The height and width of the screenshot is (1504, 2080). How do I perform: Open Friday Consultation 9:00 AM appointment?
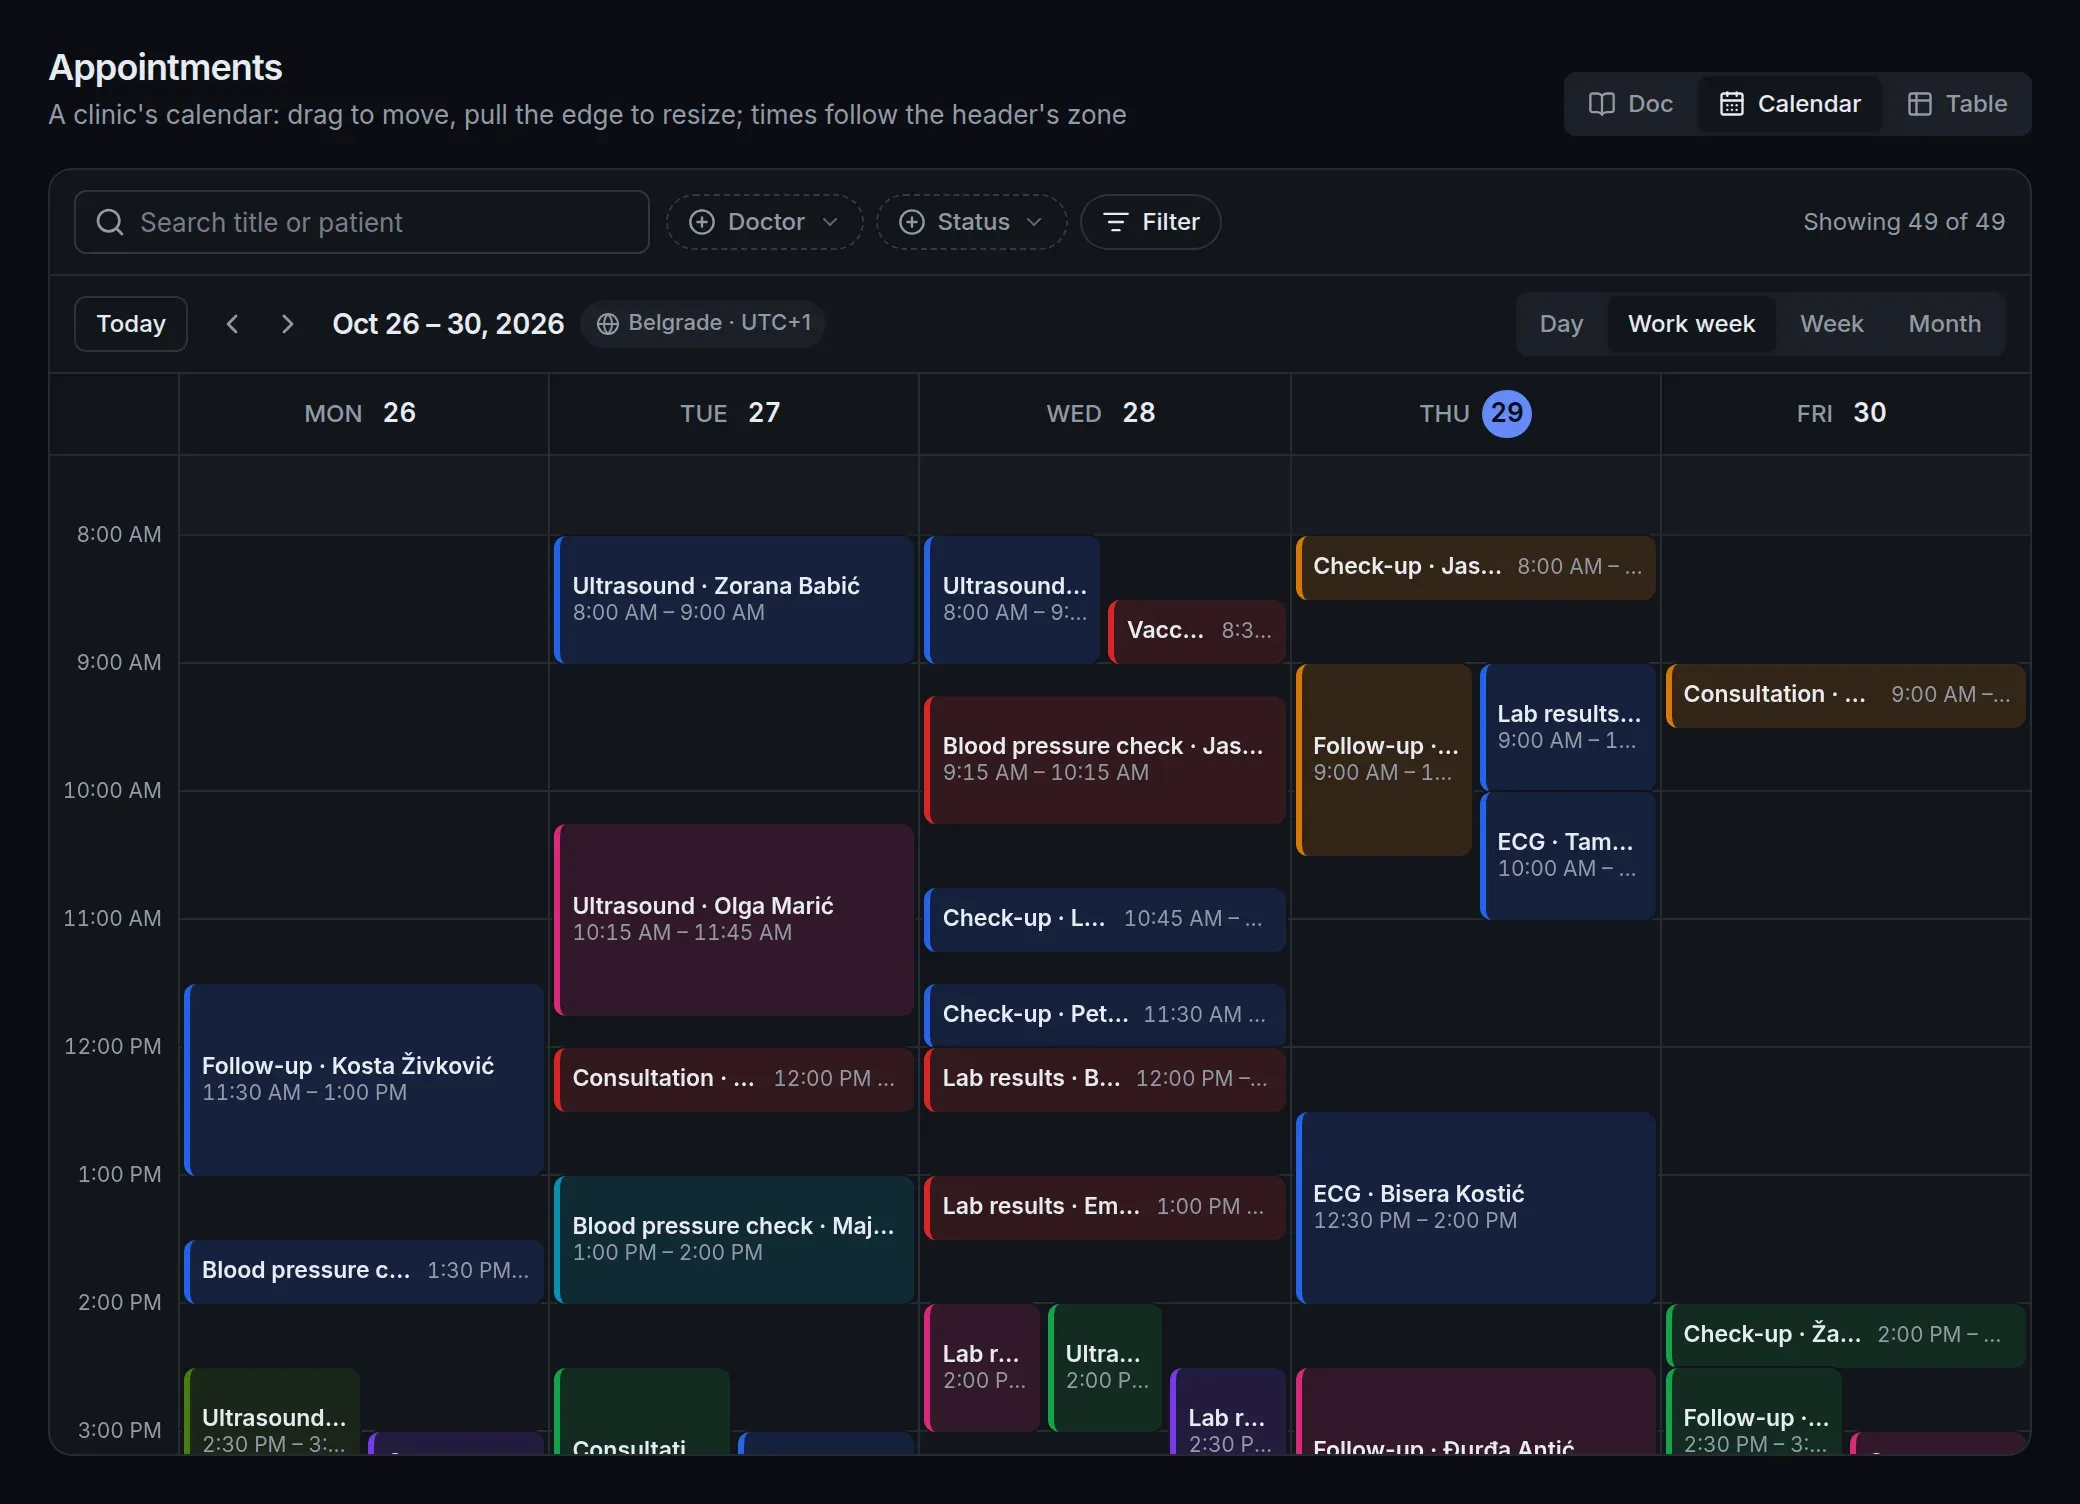[x=1845, y=695]
